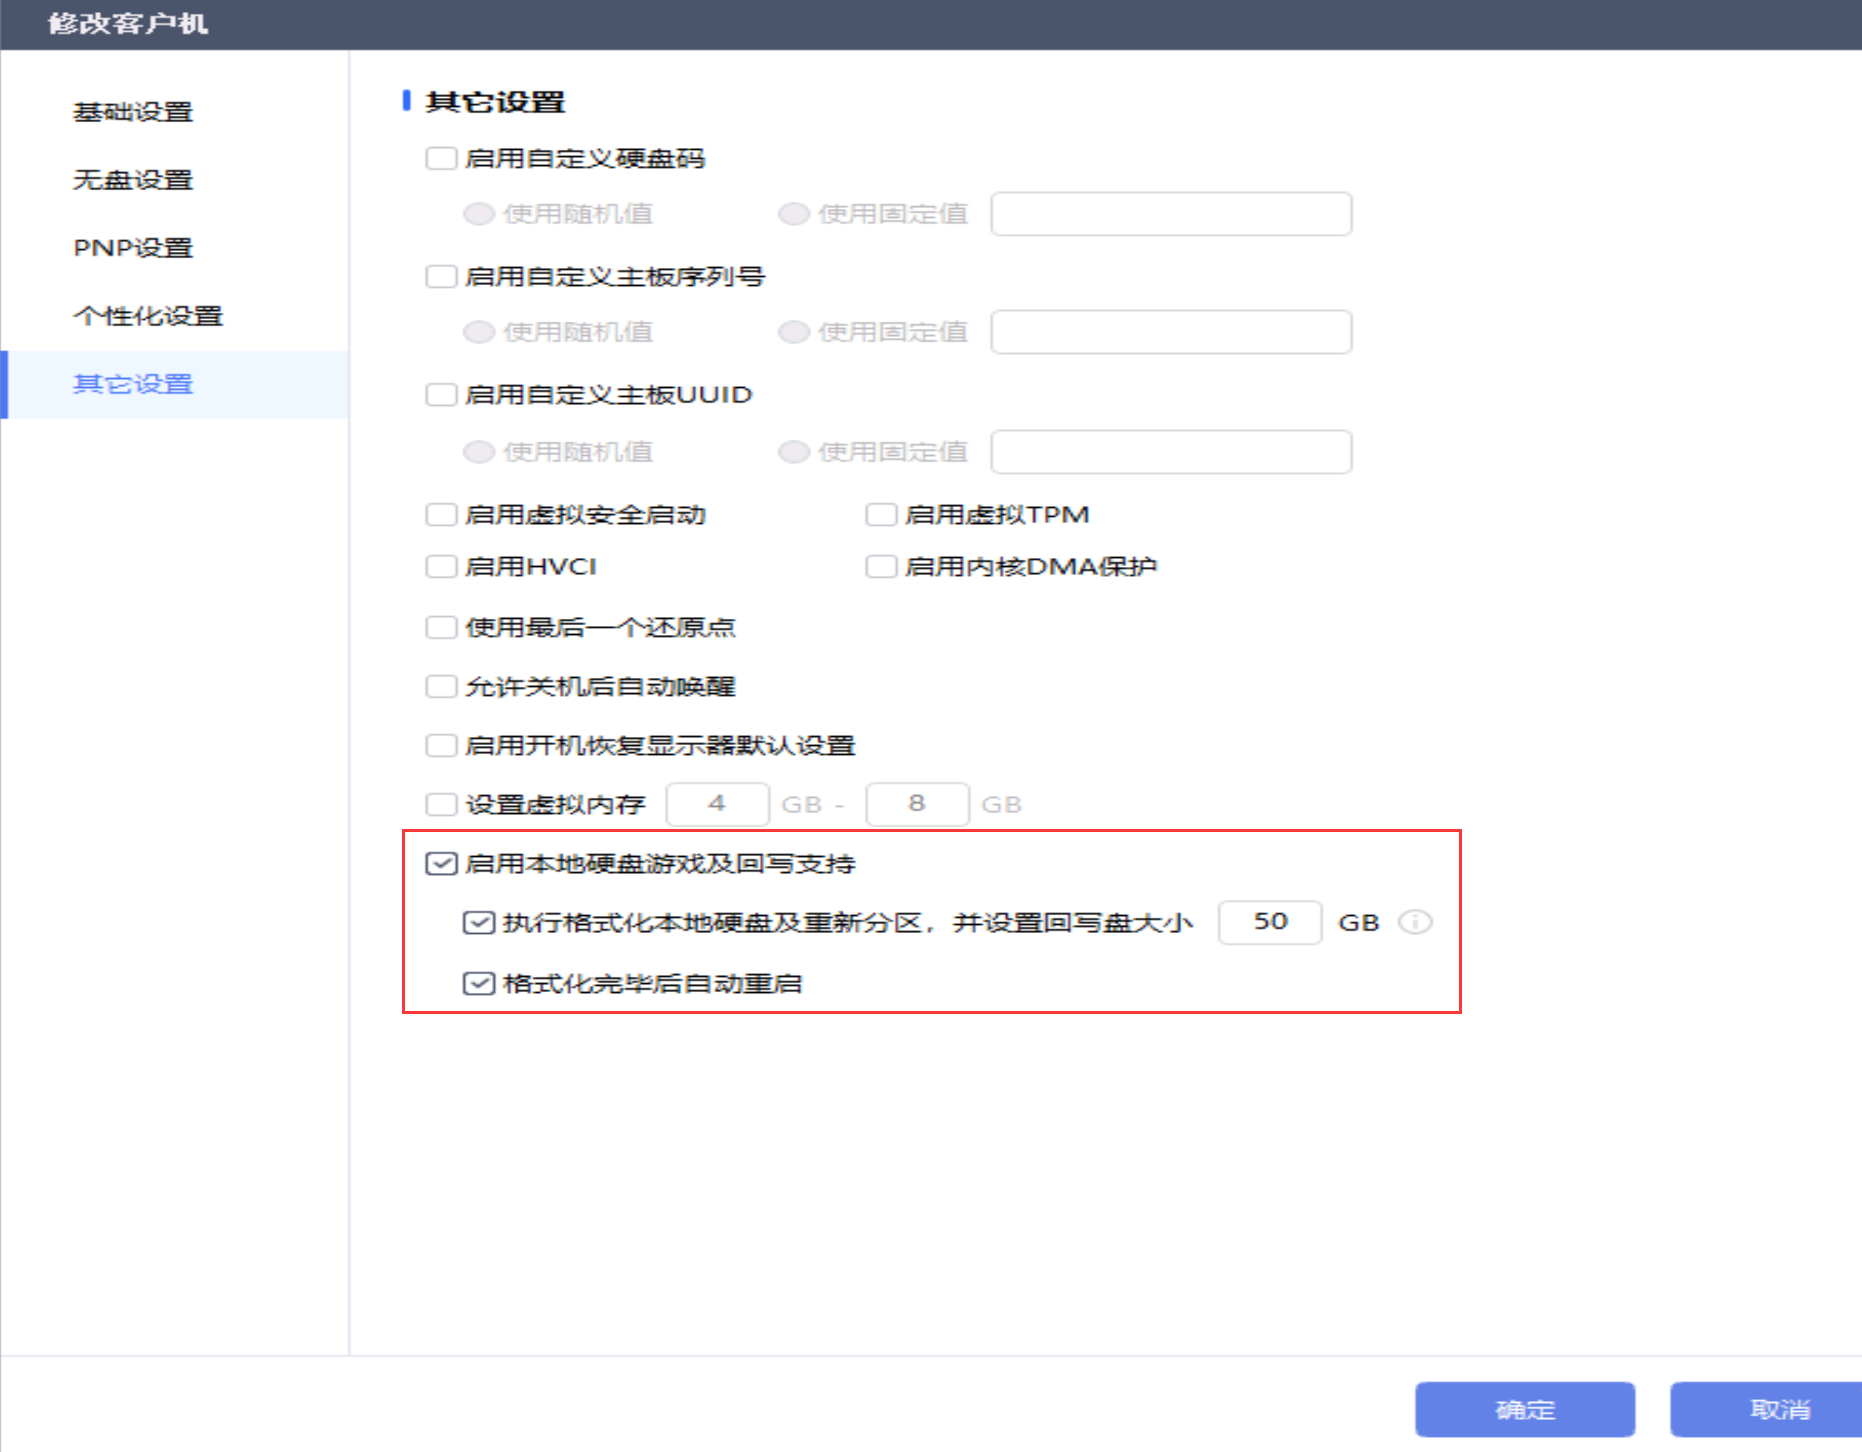1862x1452 pixels.
Task: Enable 启用自定义主板序列号 option
Action: click(440, 276)
